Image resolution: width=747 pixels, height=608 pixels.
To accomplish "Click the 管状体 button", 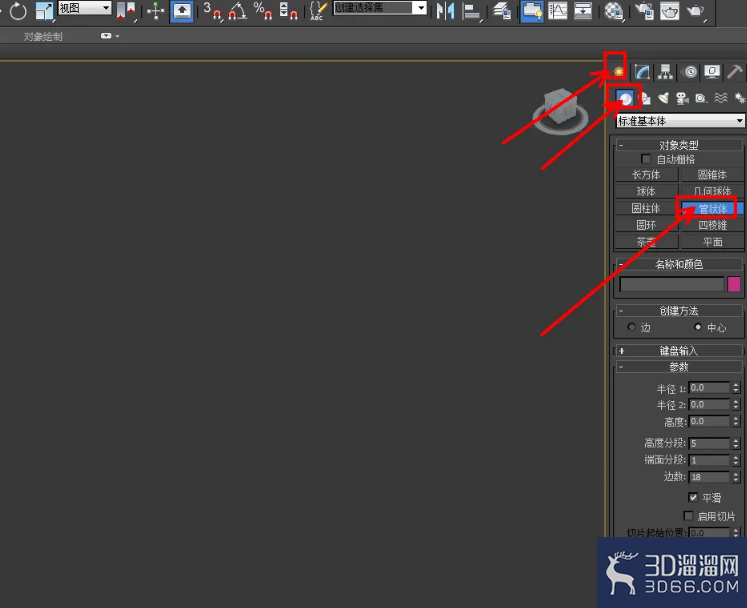I will click(712, 208).
